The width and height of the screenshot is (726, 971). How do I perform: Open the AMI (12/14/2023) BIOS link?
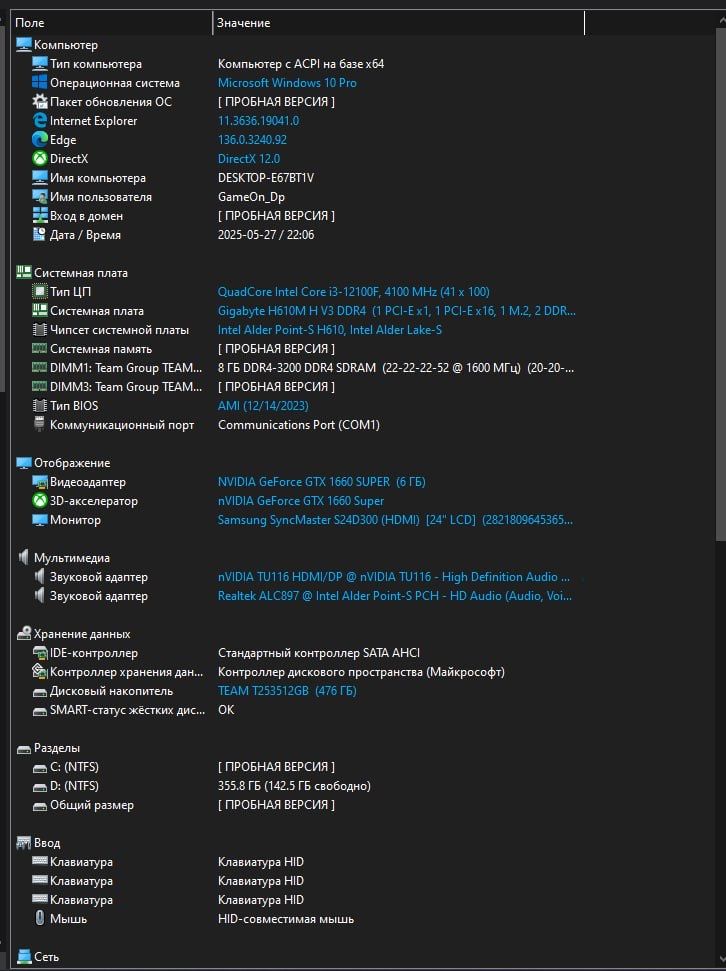click(x=263, y=406)
